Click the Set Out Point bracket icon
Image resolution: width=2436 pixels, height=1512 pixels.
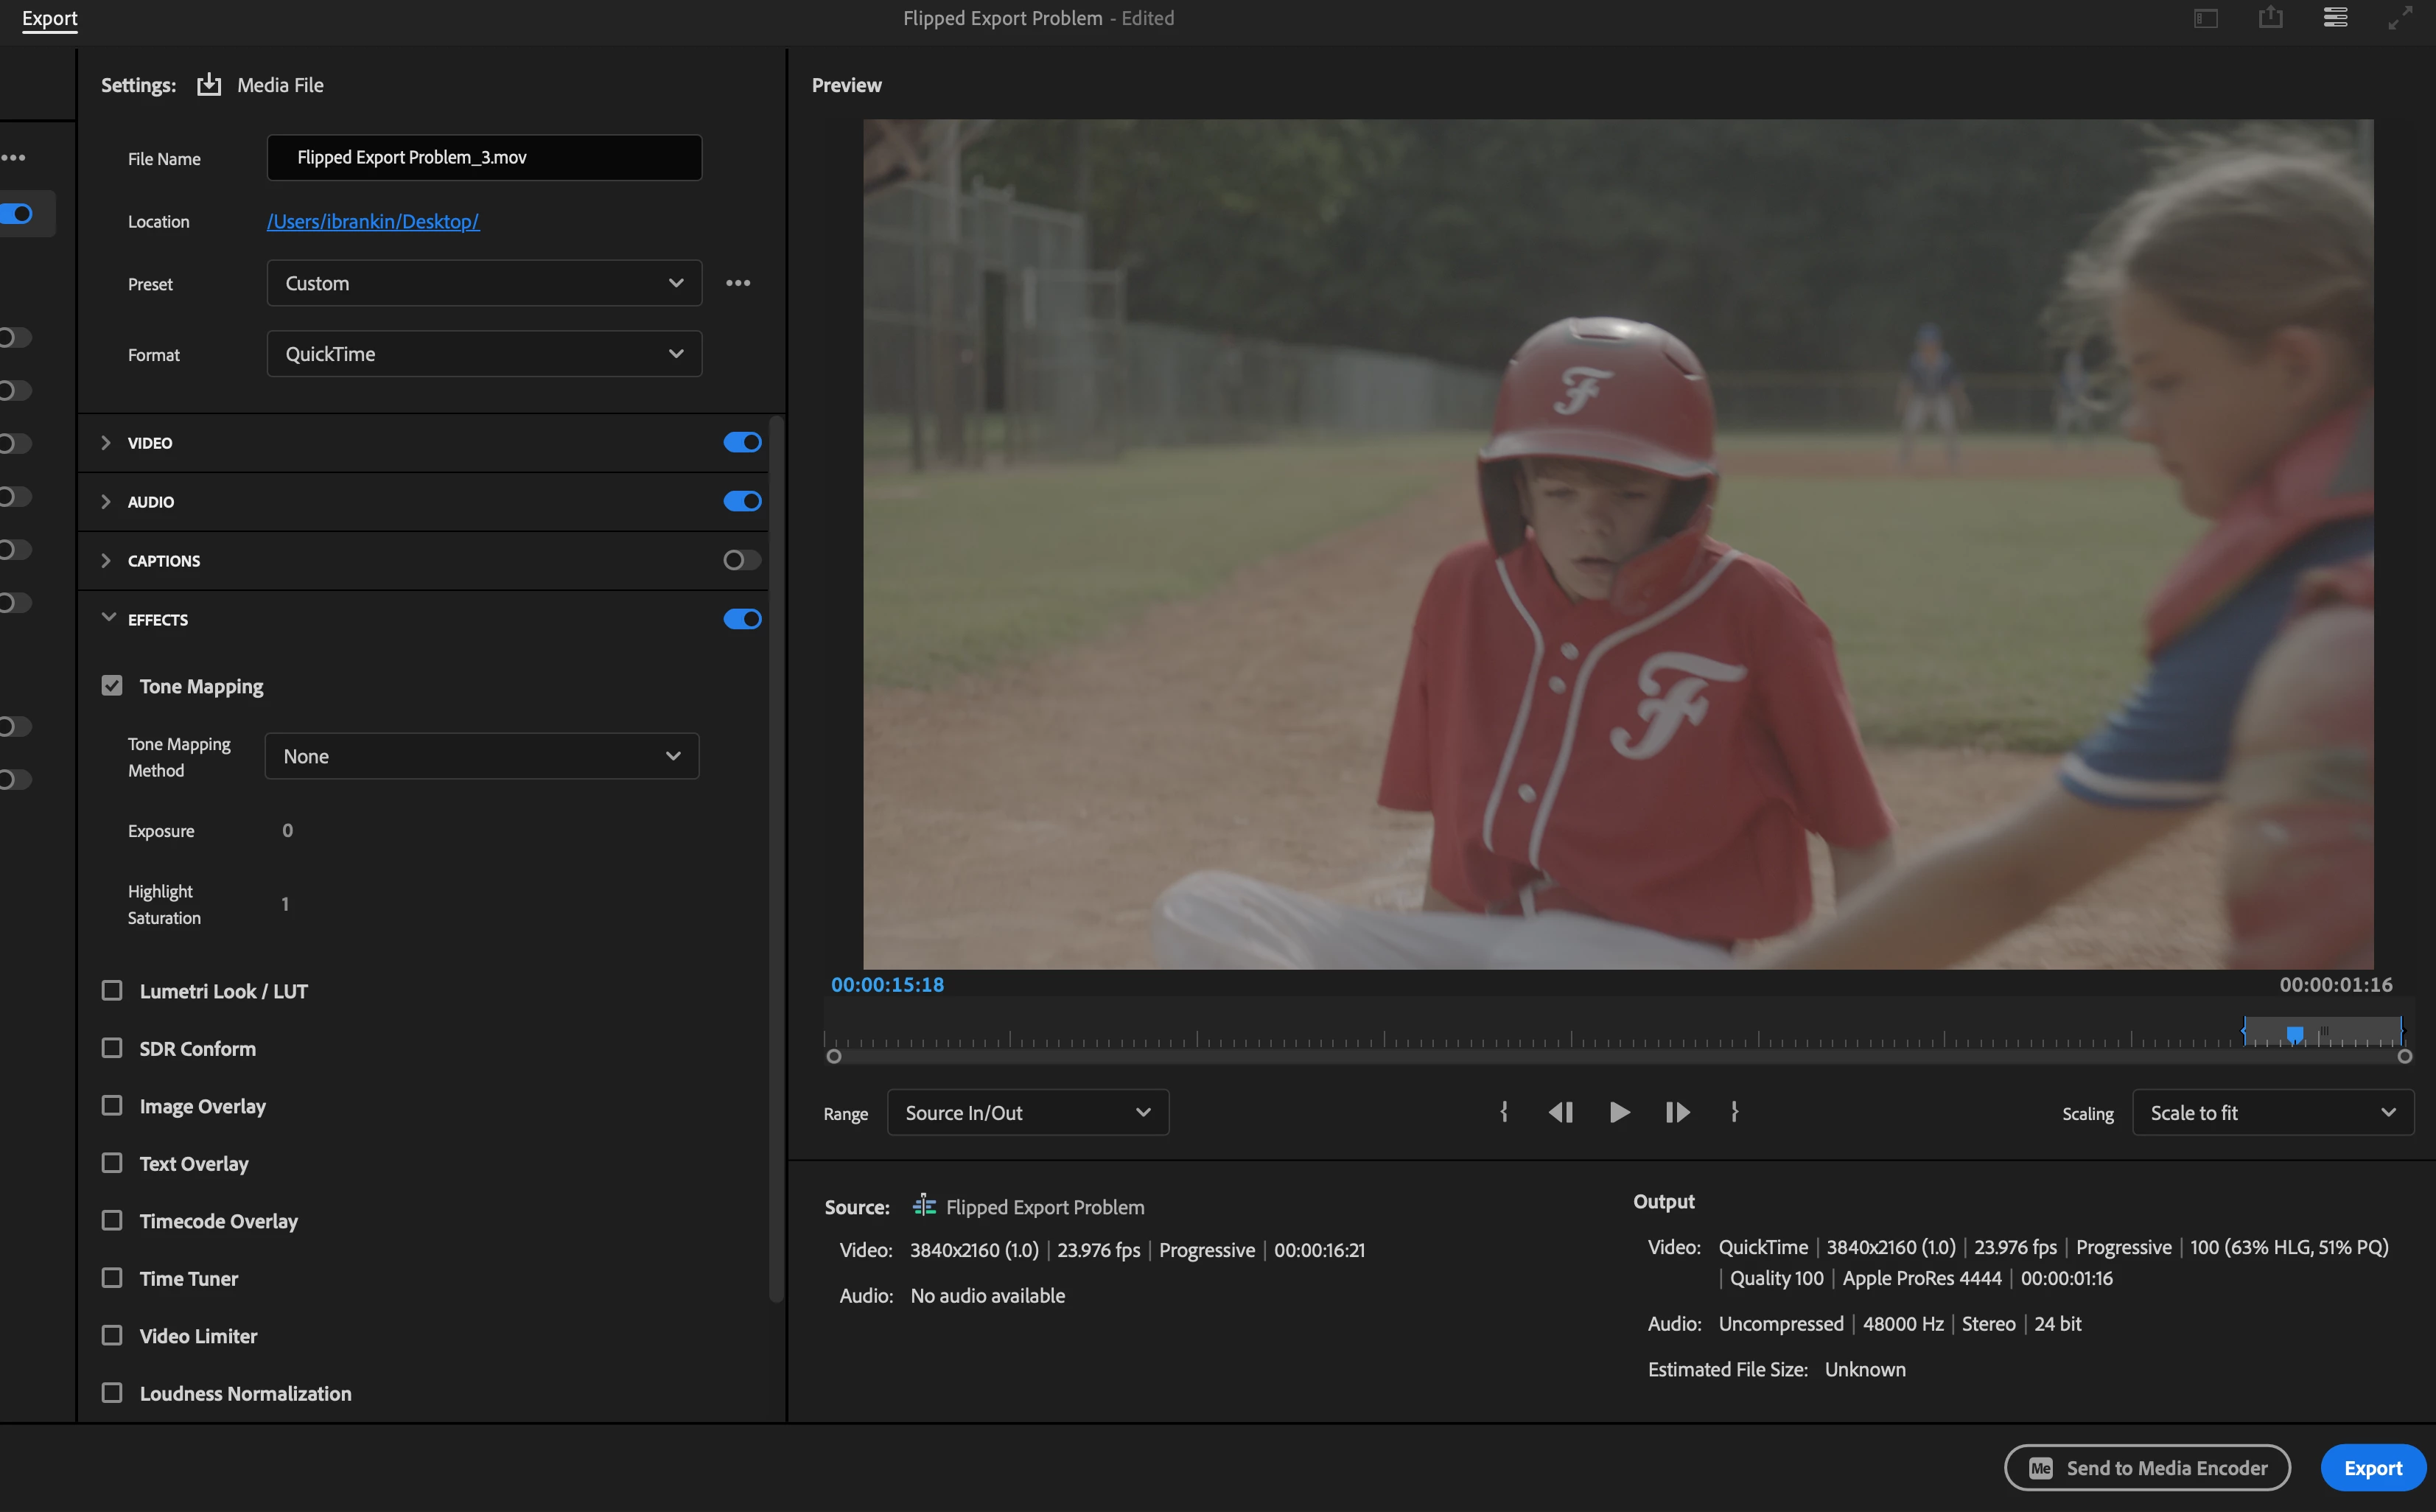click(x=1734, y=1112)
